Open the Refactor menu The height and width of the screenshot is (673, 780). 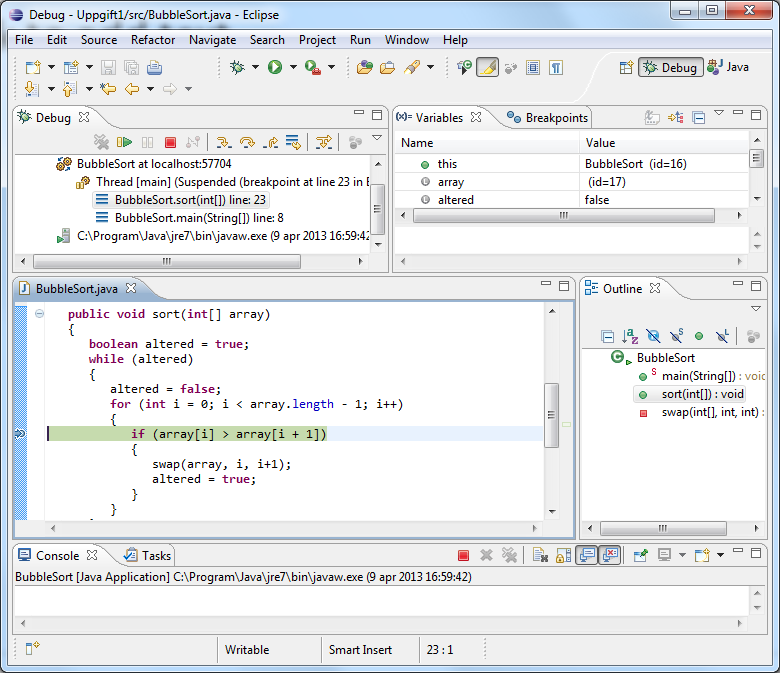pos(153,40)
